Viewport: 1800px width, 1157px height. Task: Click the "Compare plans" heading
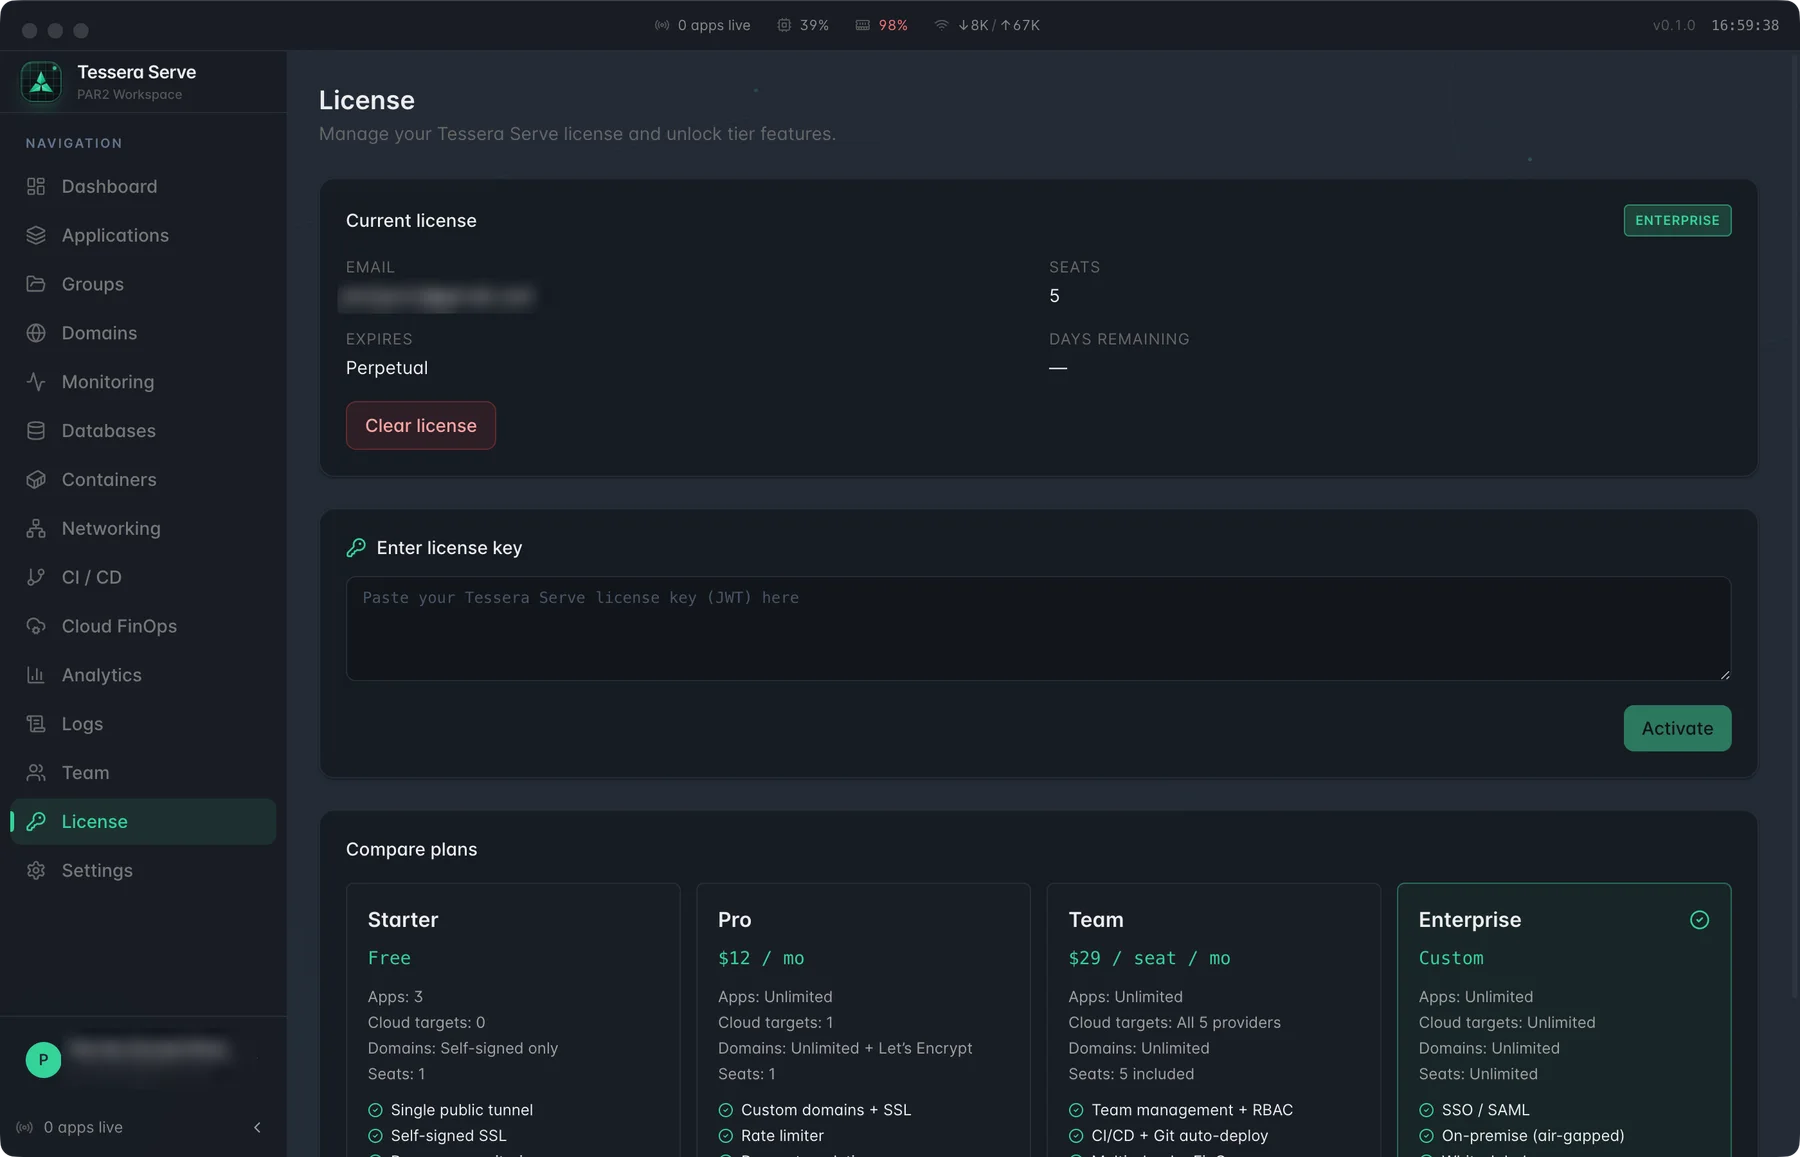(412, 849)
